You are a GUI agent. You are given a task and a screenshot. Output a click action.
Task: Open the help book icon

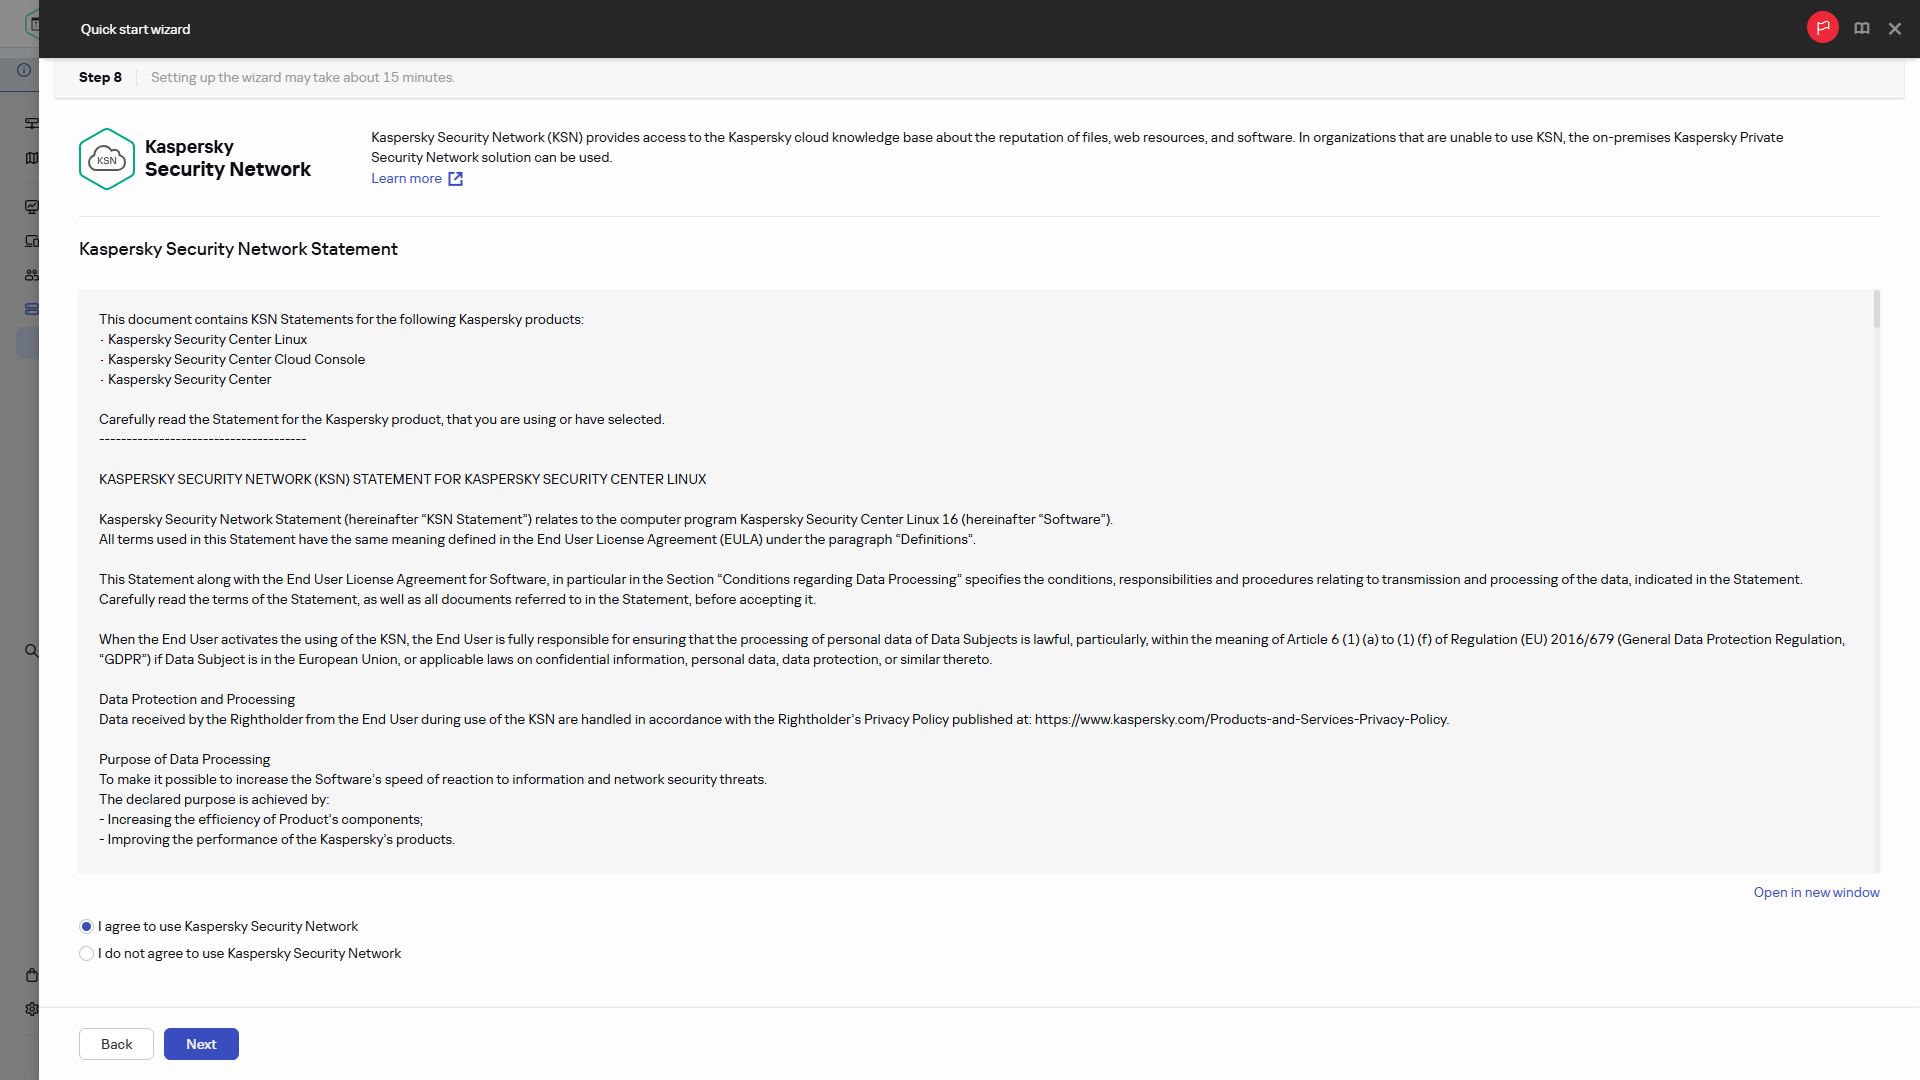[1861, 29]
